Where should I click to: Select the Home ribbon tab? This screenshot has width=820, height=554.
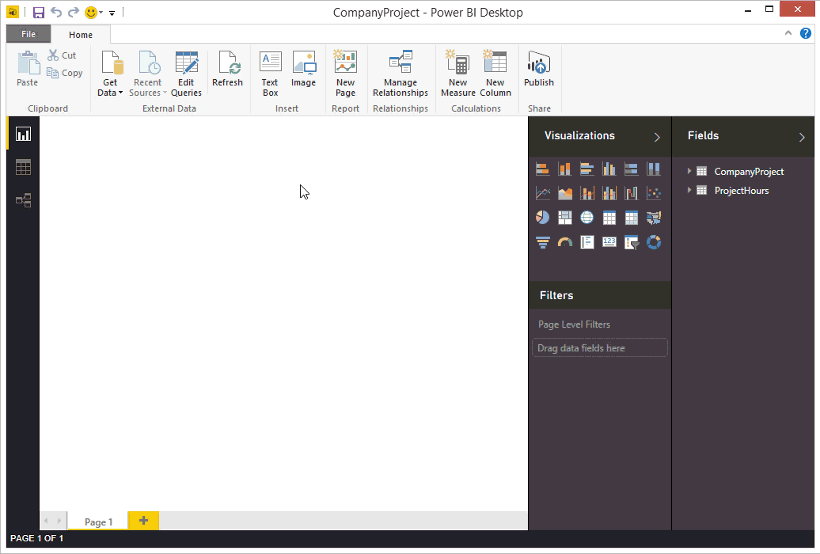coord(81,35)
